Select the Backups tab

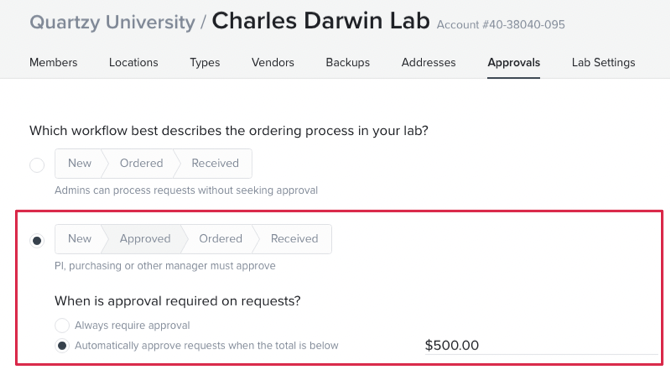(348, 62)
